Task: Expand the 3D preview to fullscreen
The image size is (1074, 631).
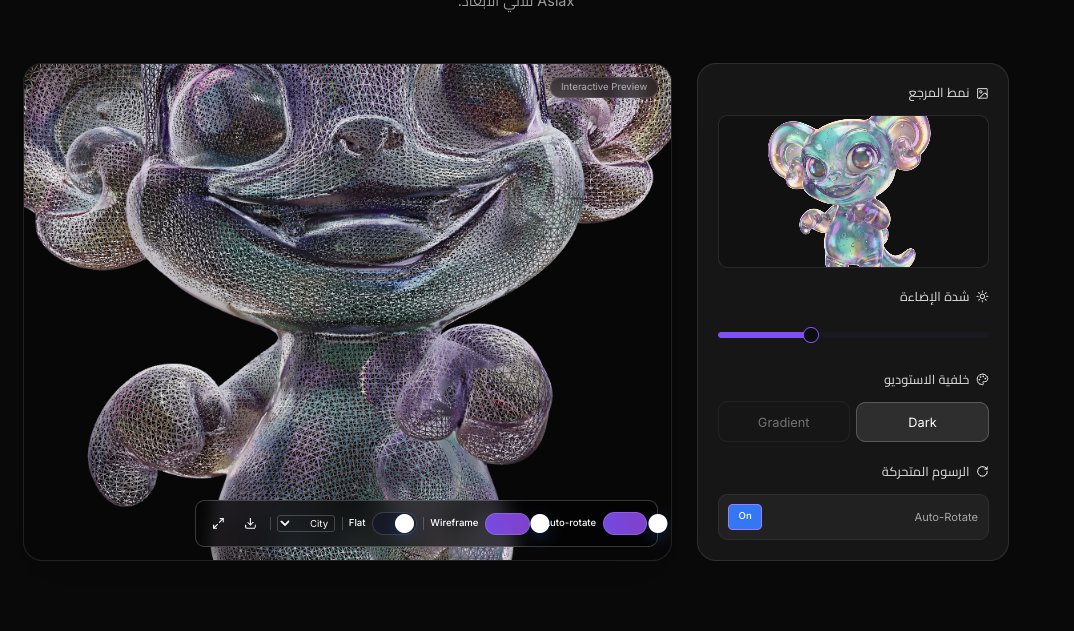Action: coord(218,523)
